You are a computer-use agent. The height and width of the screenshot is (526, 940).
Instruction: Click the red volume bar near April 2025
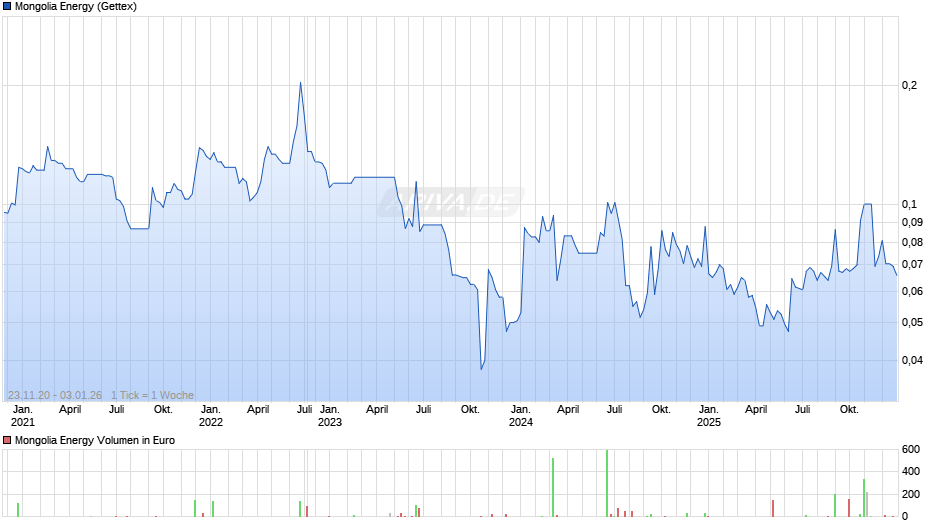(x=773, y=508)
